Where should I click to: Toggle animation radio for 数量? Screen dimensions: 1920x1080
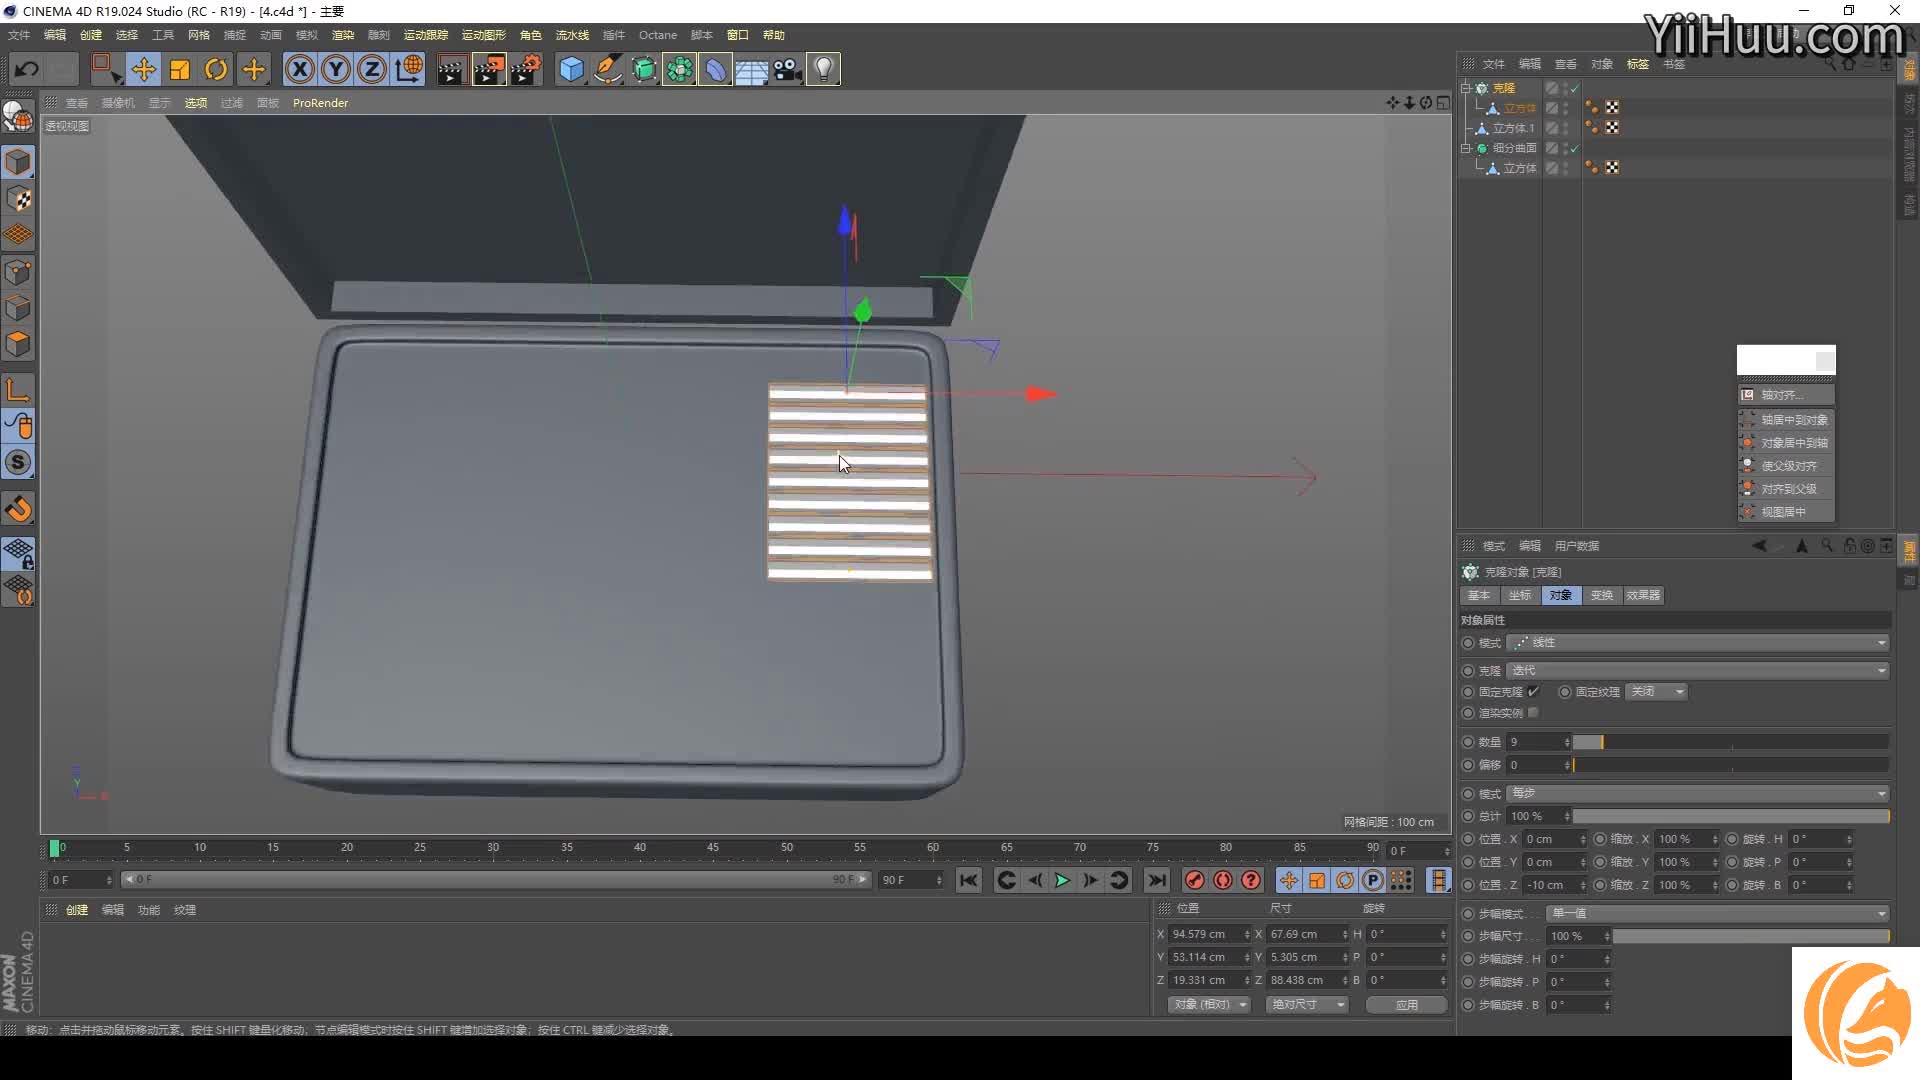(x=1468, y=742)
